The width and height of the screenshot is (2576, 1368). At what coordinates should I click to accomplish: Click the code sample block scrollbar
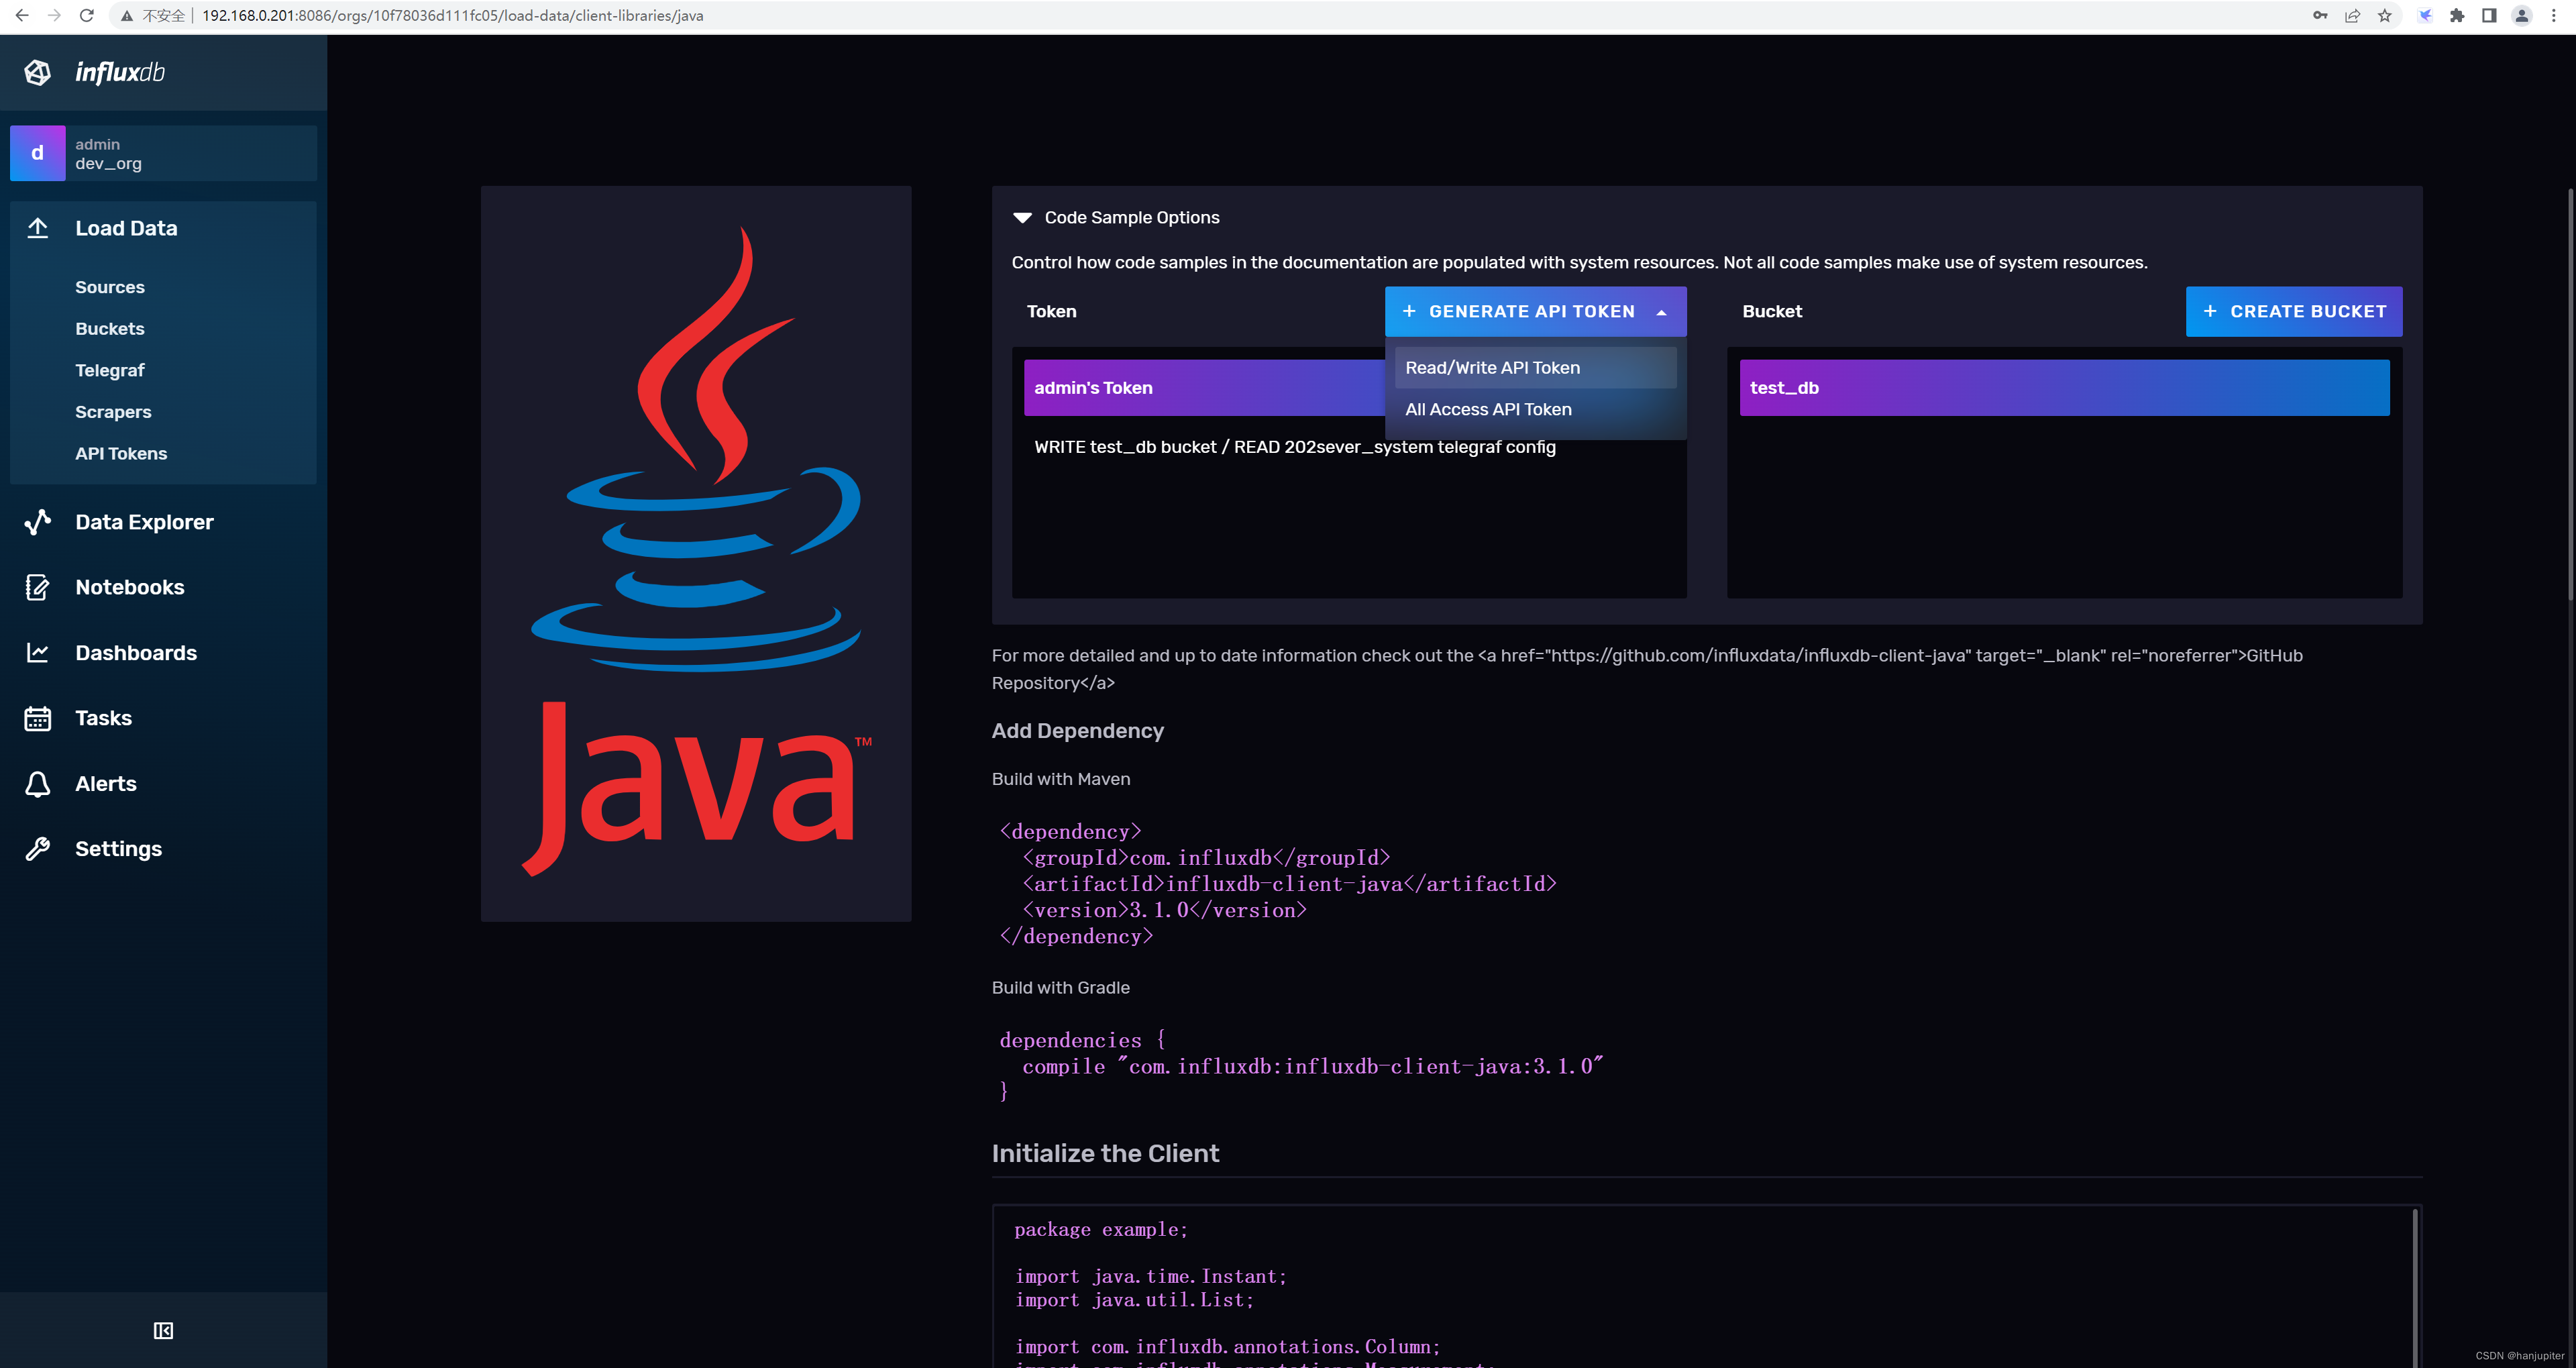tap(2414, 1288)
